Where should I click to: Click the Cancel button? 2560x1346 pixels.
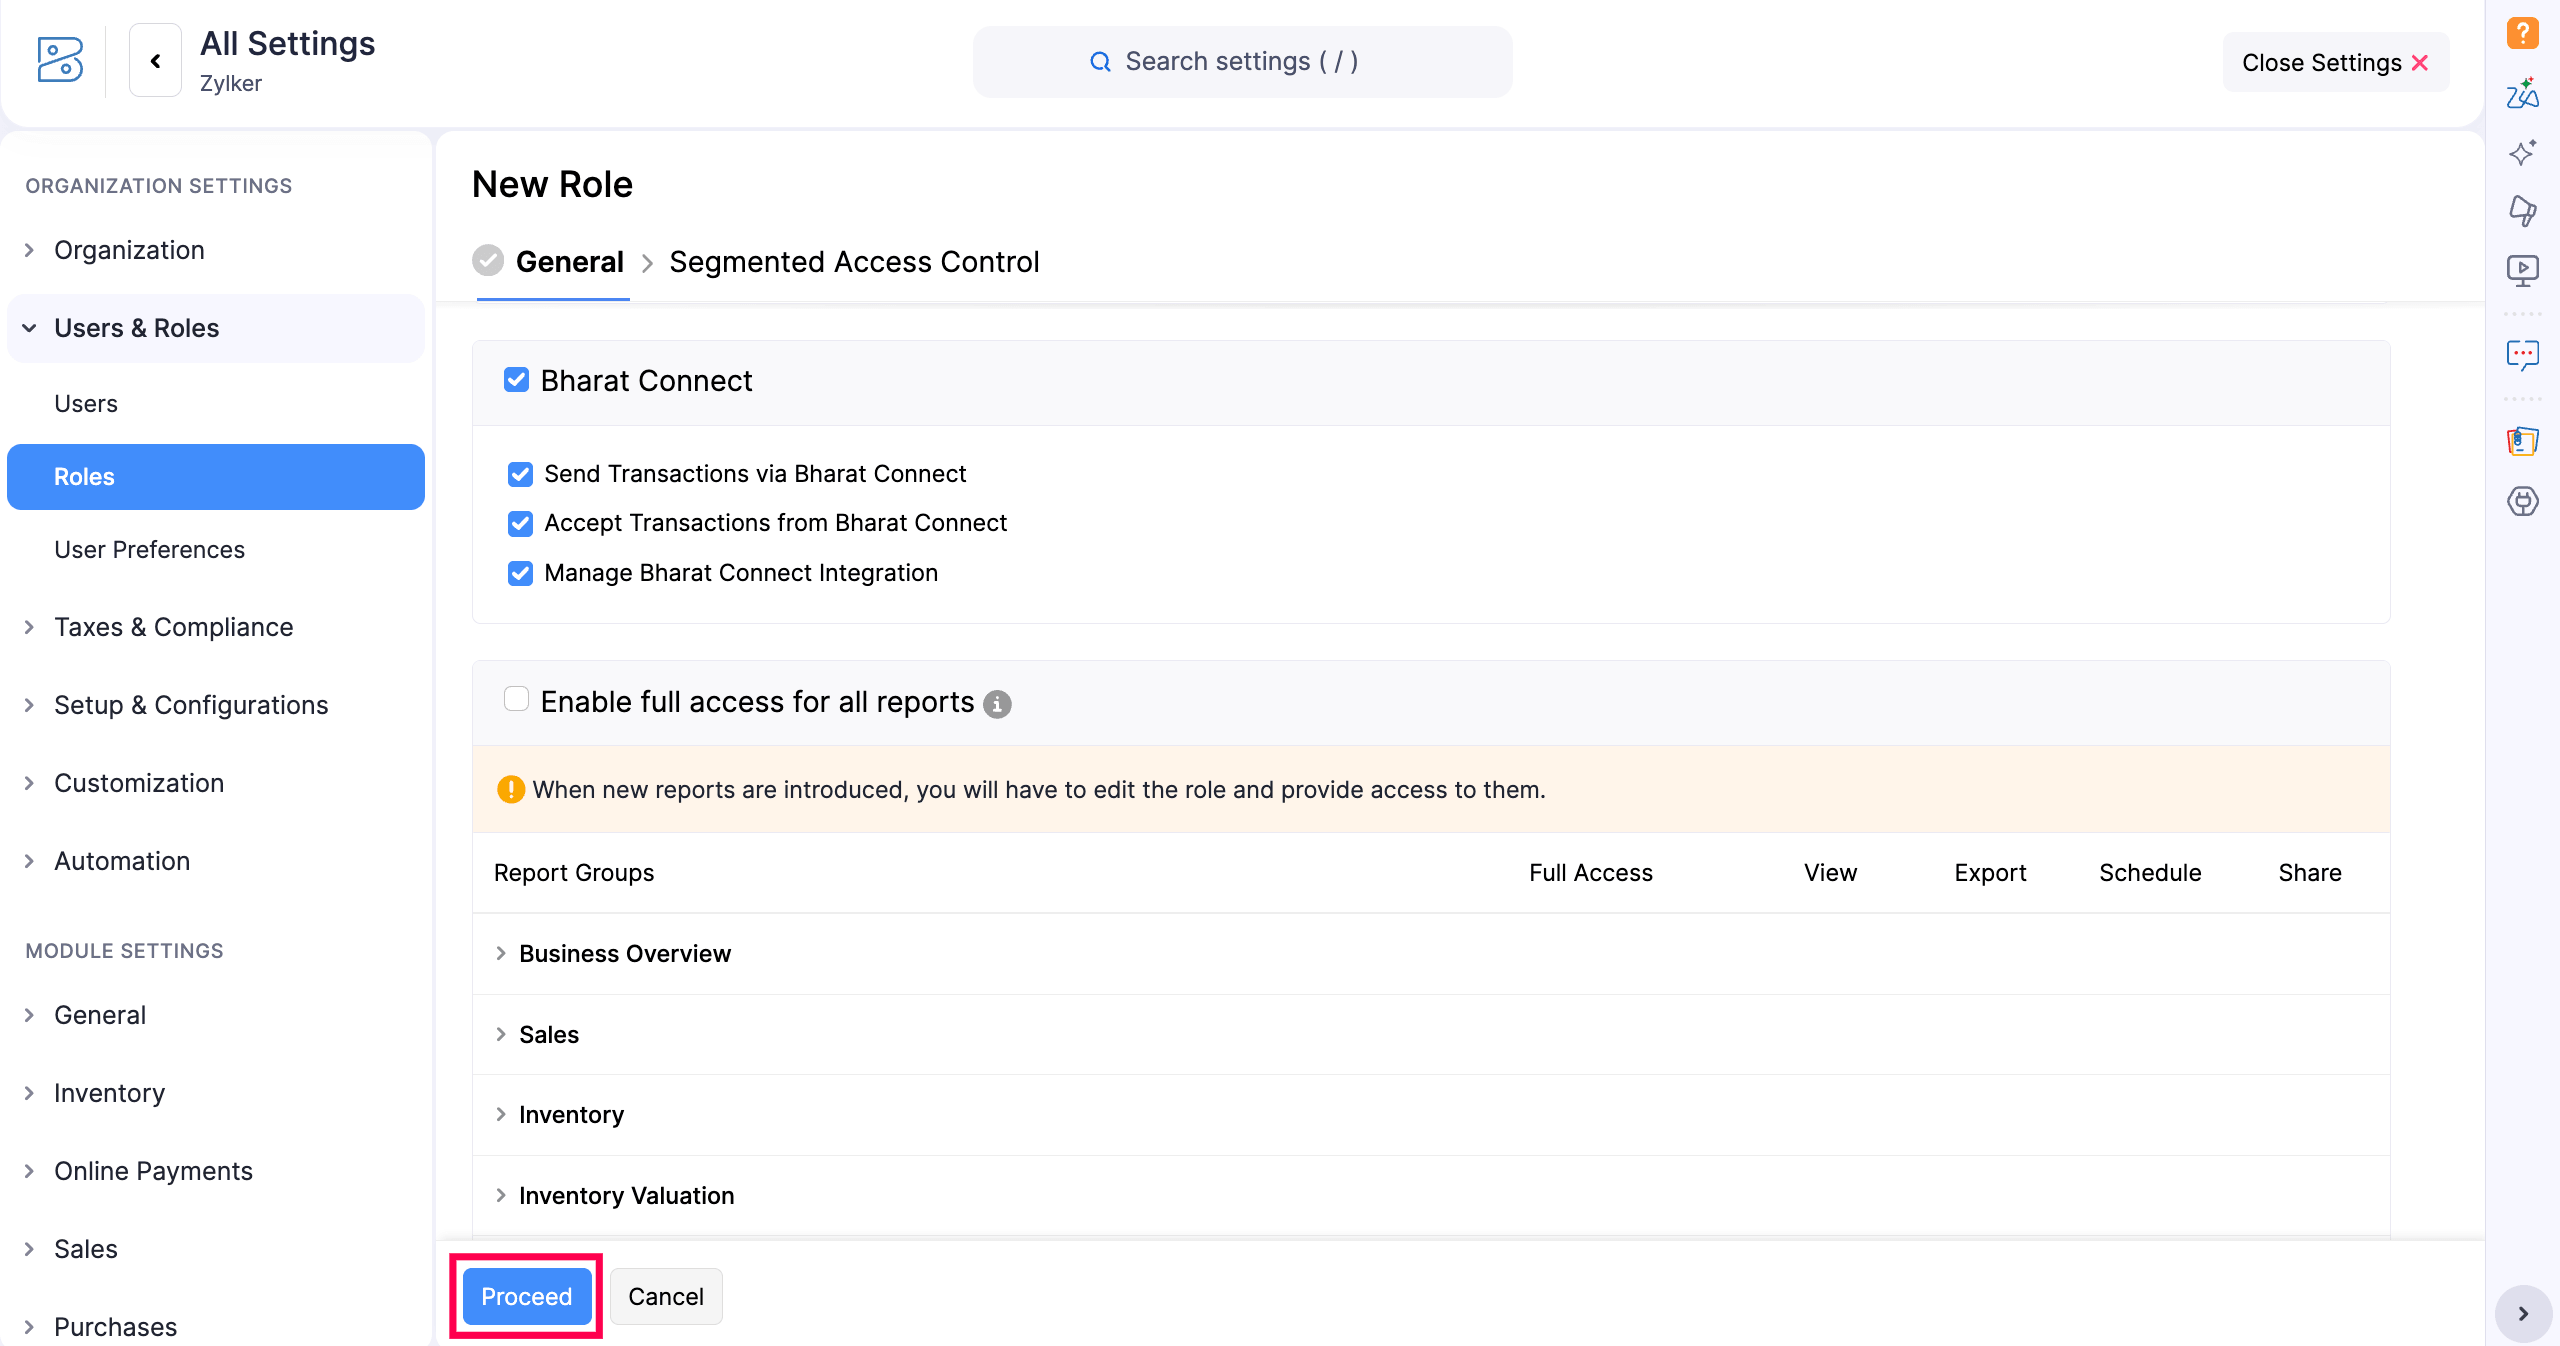pos(666,1296)
